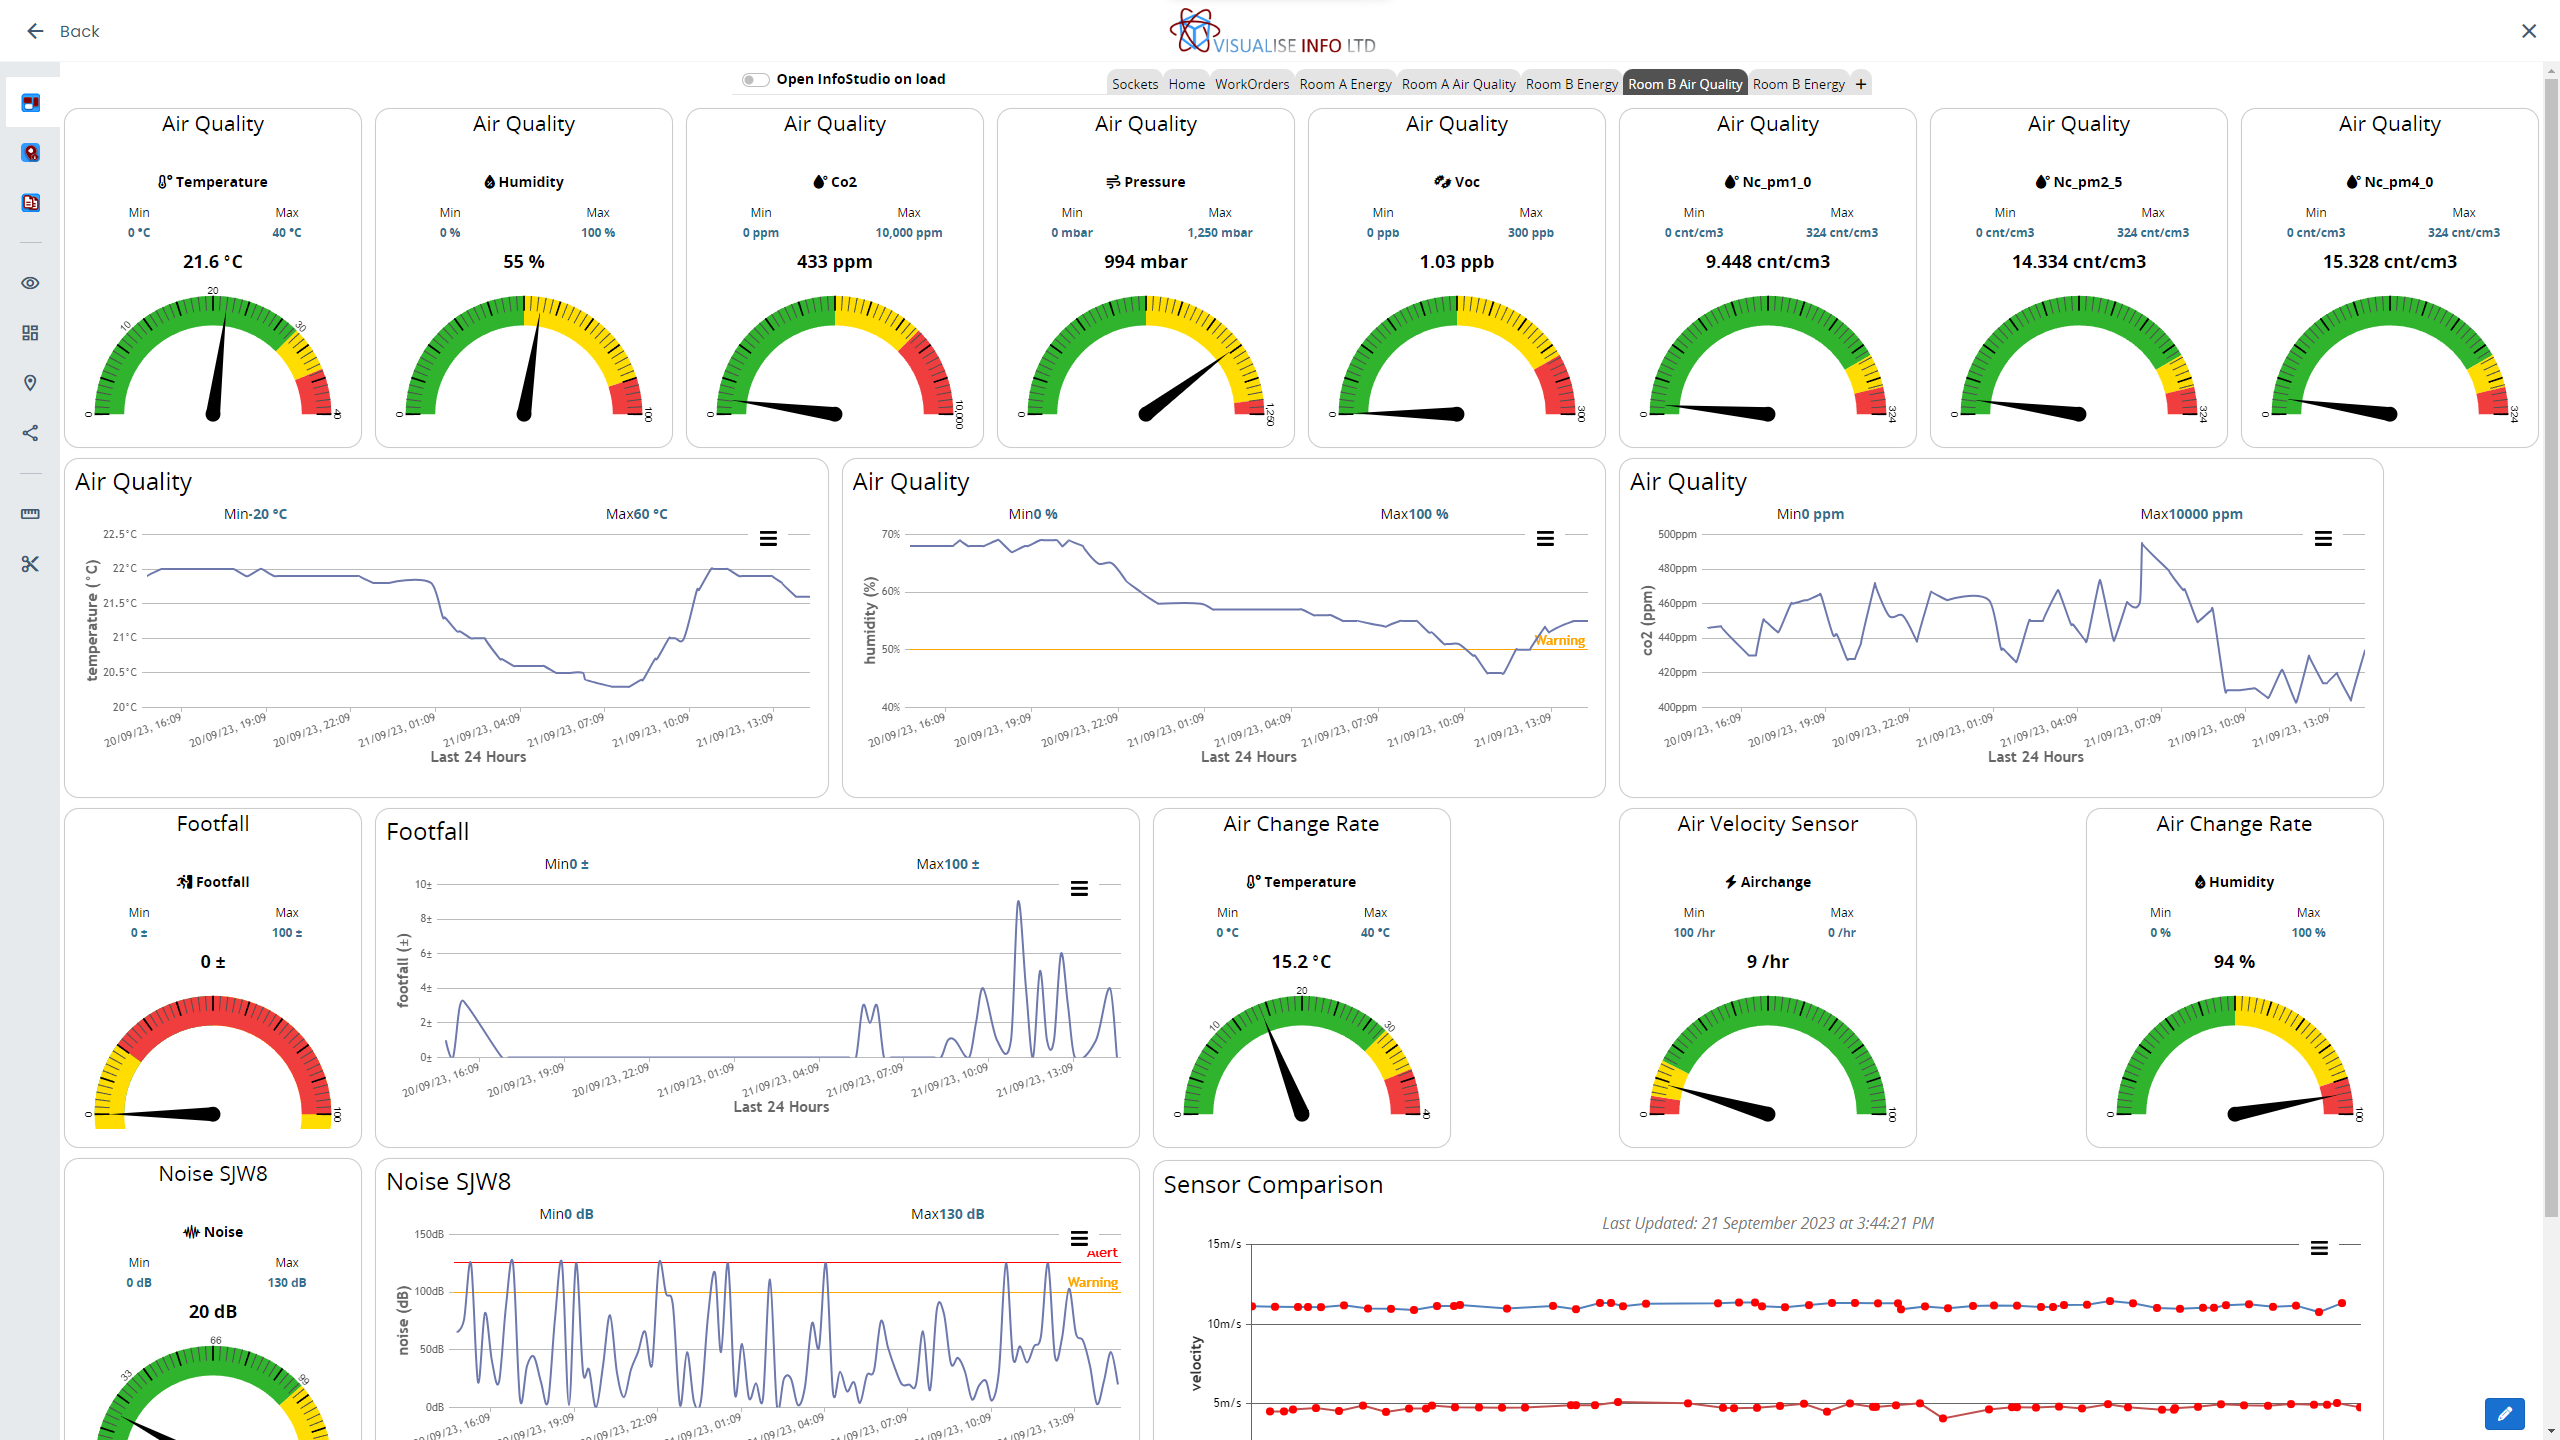Click the location pin icon in the sidebar

[30, 383]
